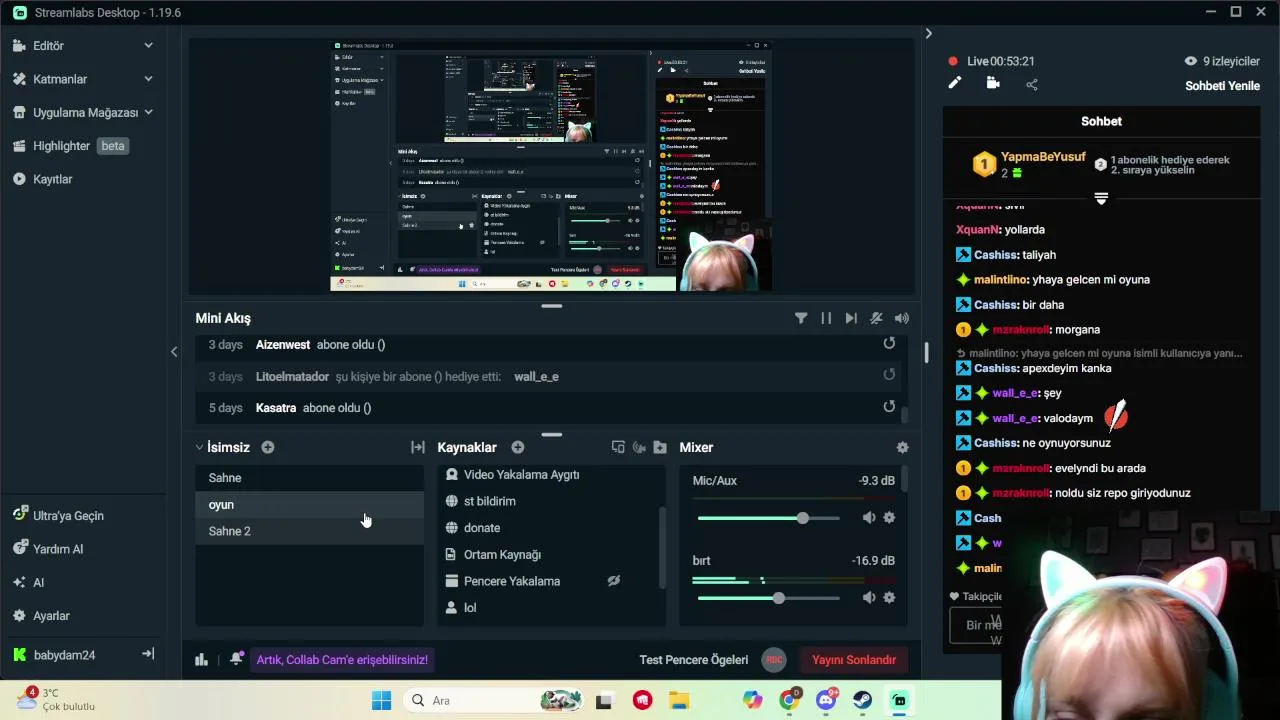Open the performance stats bar-chart icon
Viewport: 1280px width, 720px height.
(201, 659)
